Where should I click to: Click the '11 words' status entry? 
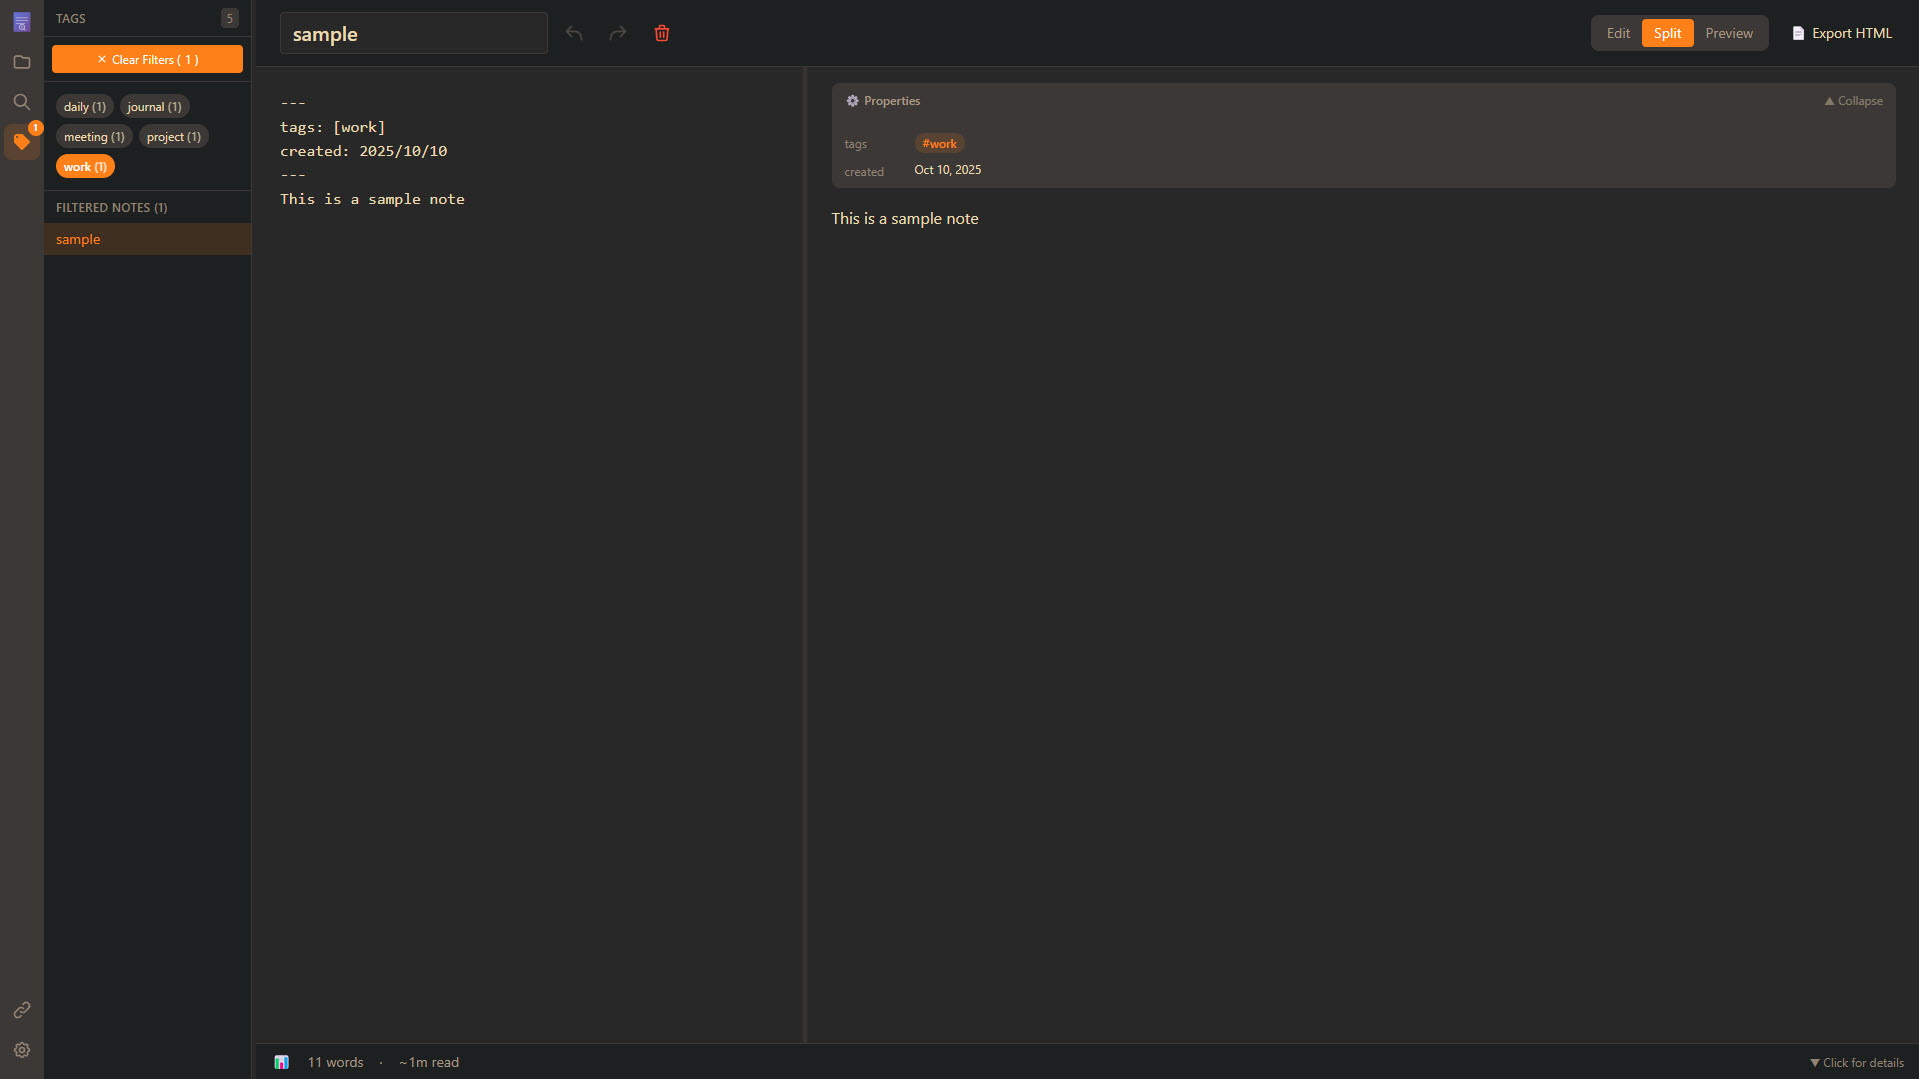coord(335,1062)
